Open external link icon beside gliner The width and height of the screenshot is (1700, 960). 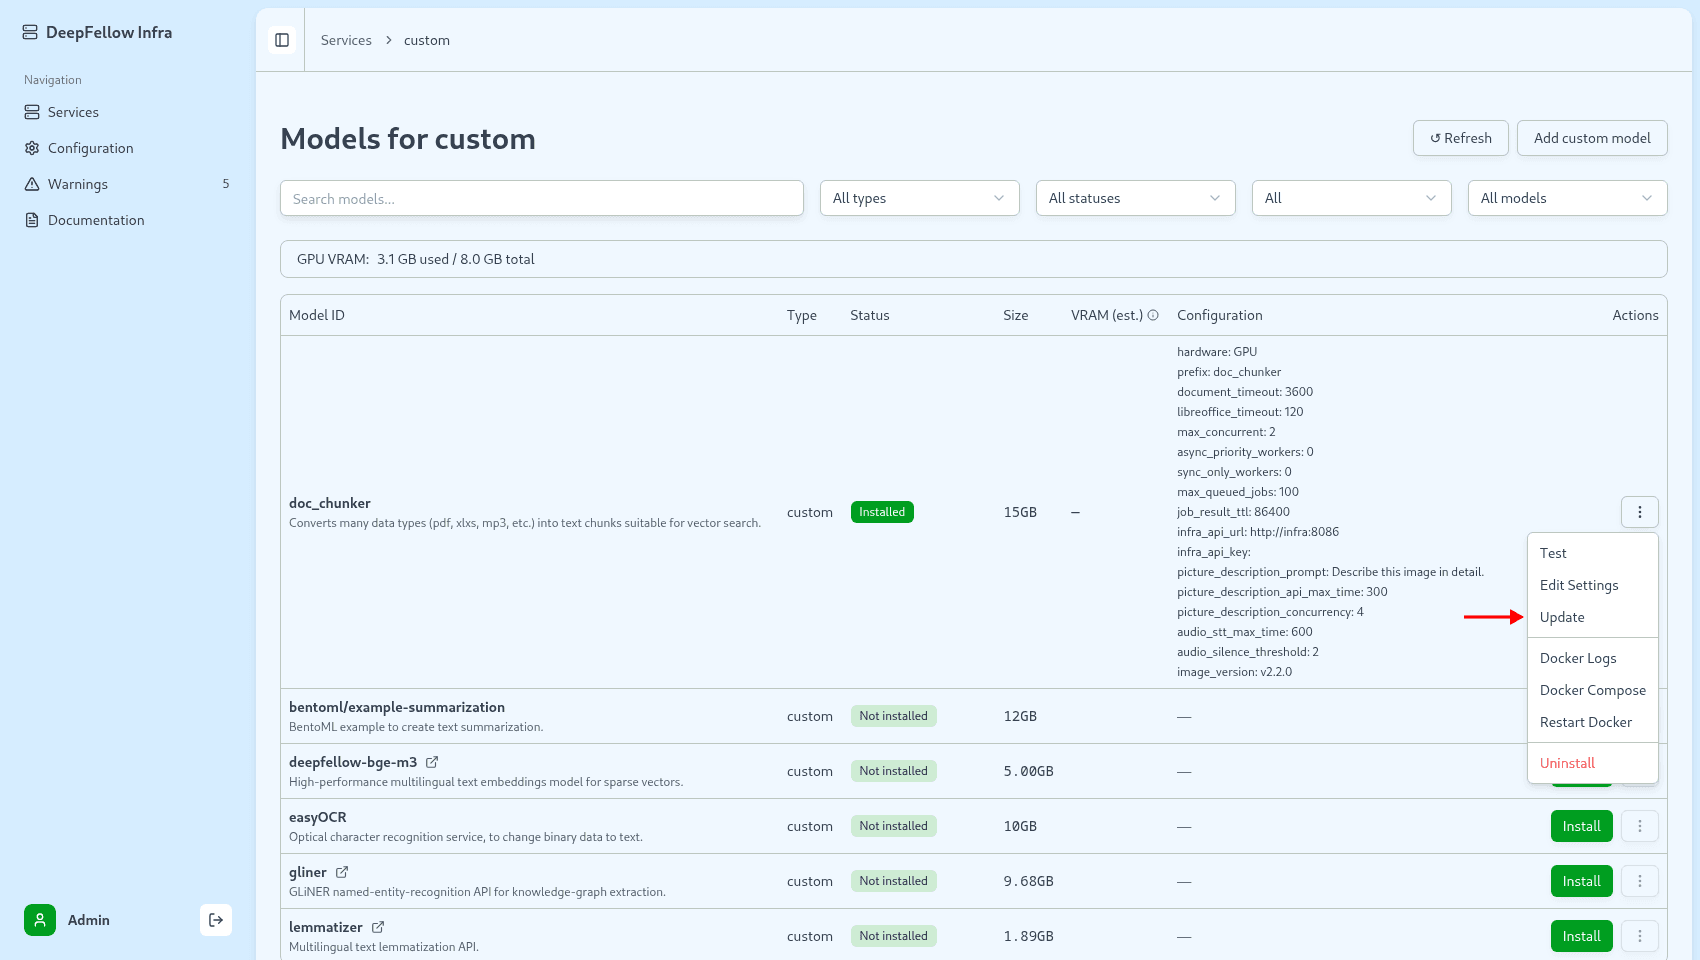pyautogui.click(x=342, y=872)
